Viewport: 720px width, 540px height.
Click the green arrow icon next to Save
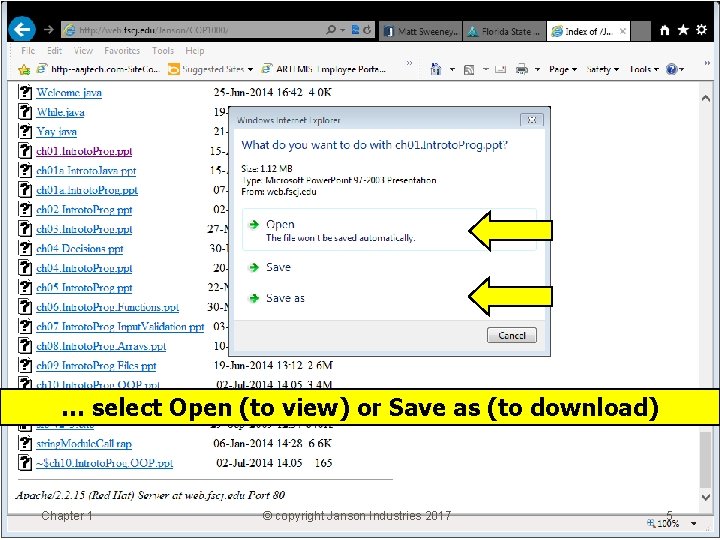pos(254,267)
